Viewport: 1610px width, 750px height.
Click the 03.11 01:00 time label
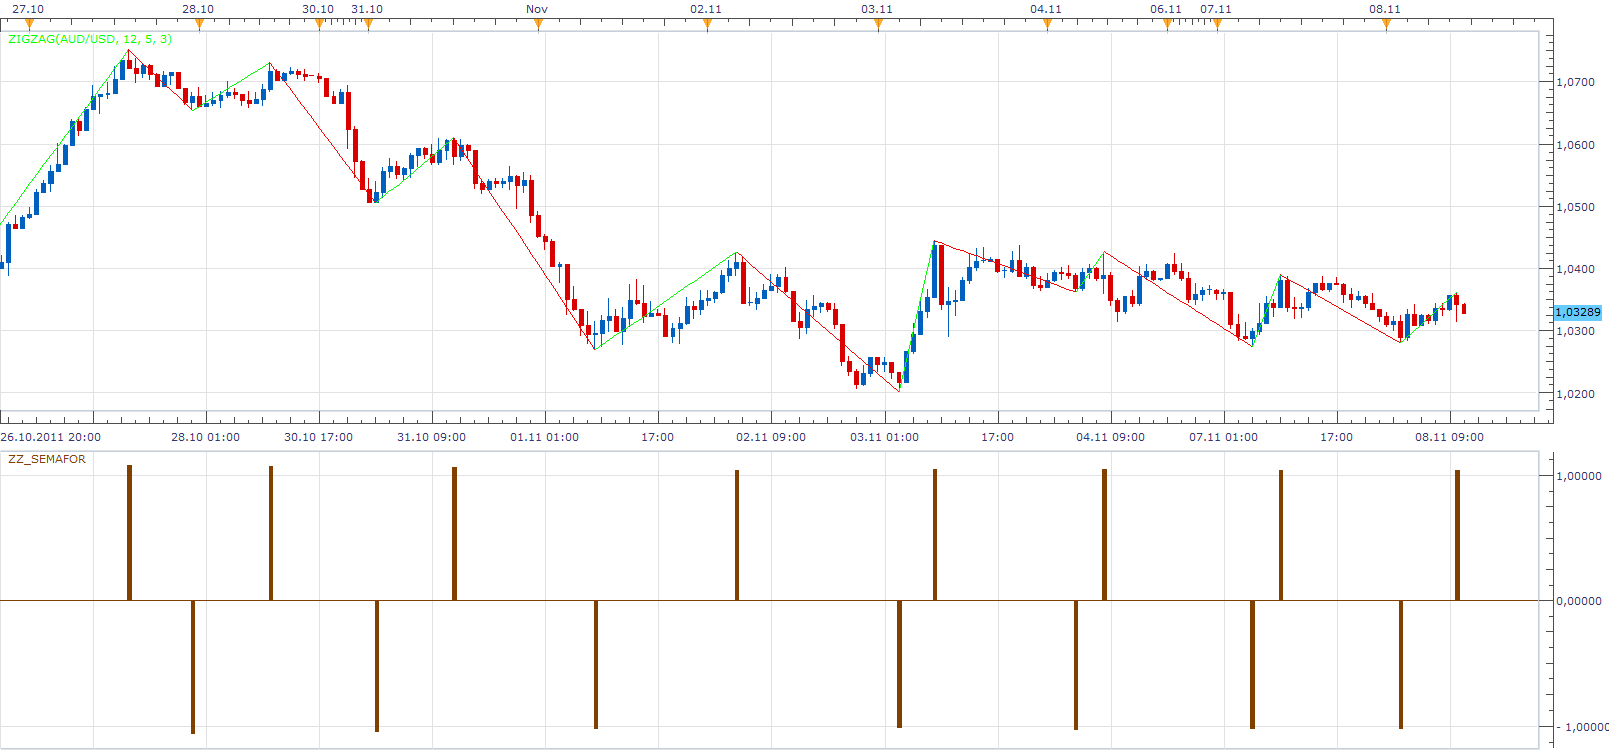pyautogui.click(x=884, y=437)
